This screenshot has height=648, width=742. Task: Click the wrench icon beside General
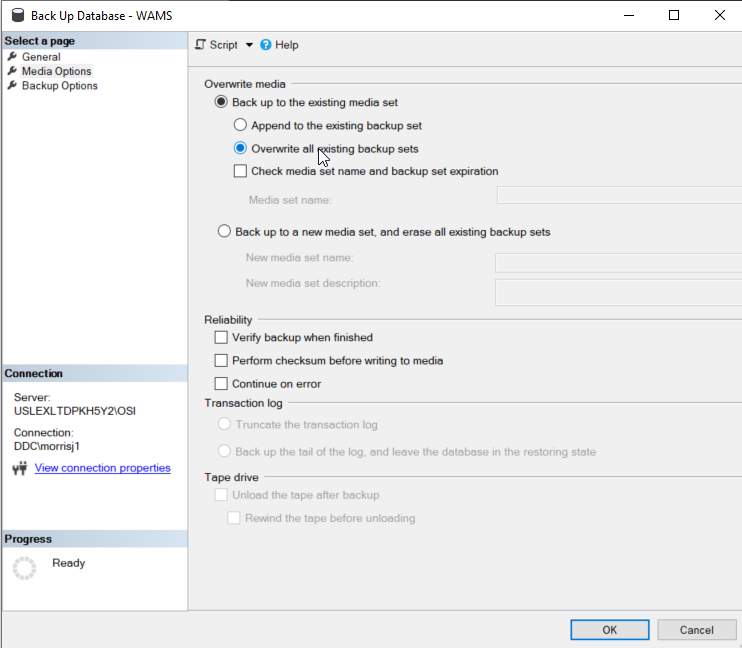[12, 57]
